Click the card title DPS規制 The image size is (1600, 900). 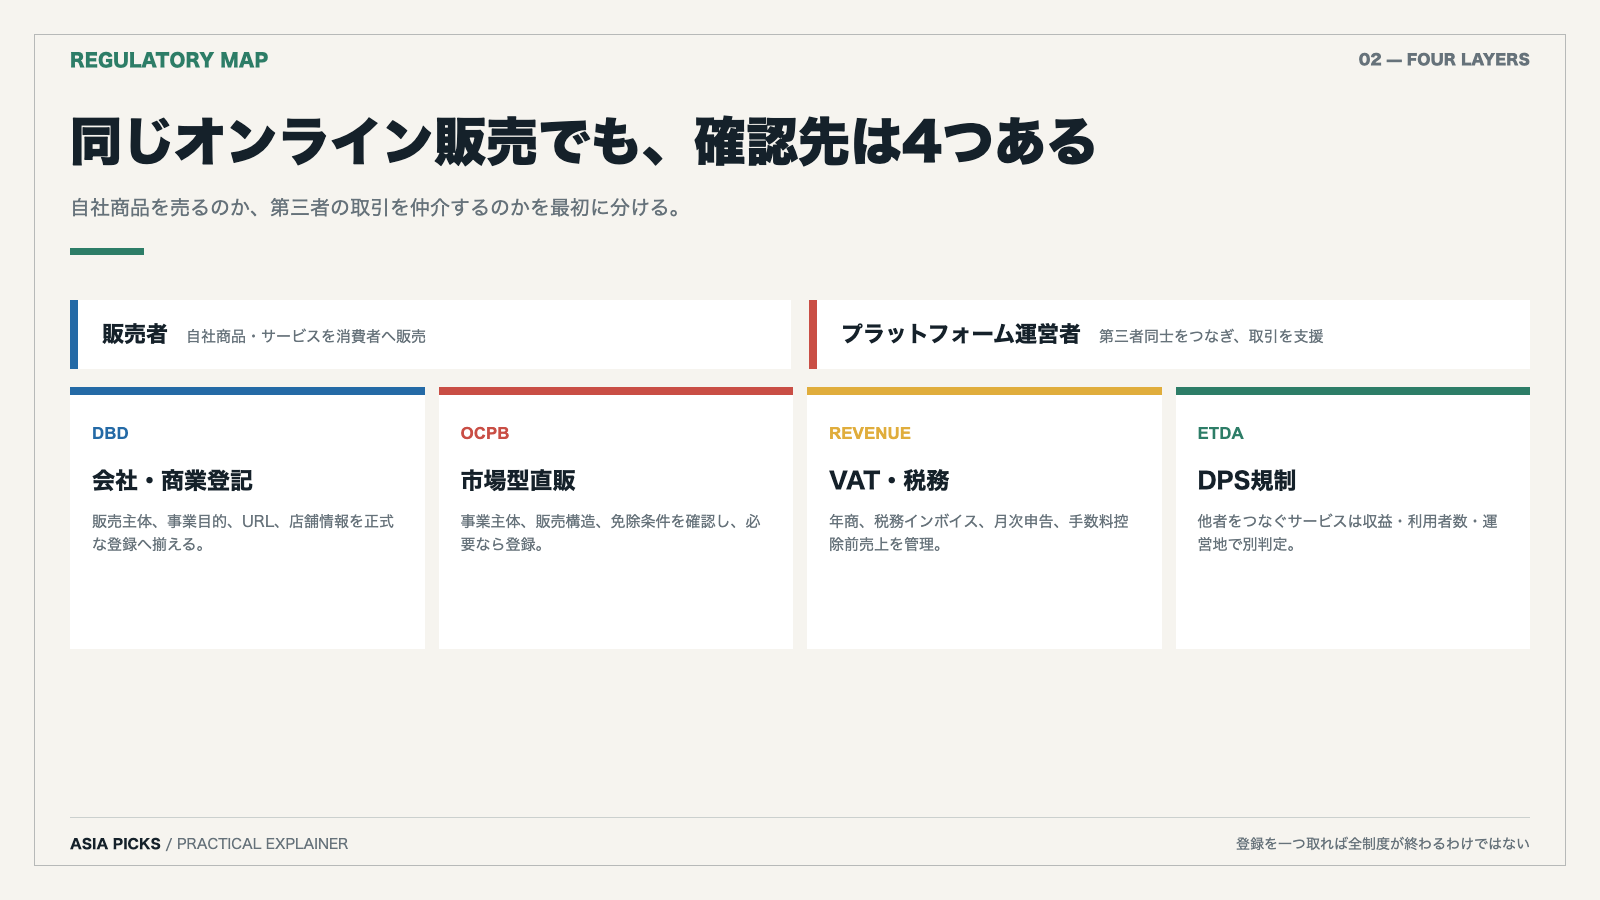1247,481
